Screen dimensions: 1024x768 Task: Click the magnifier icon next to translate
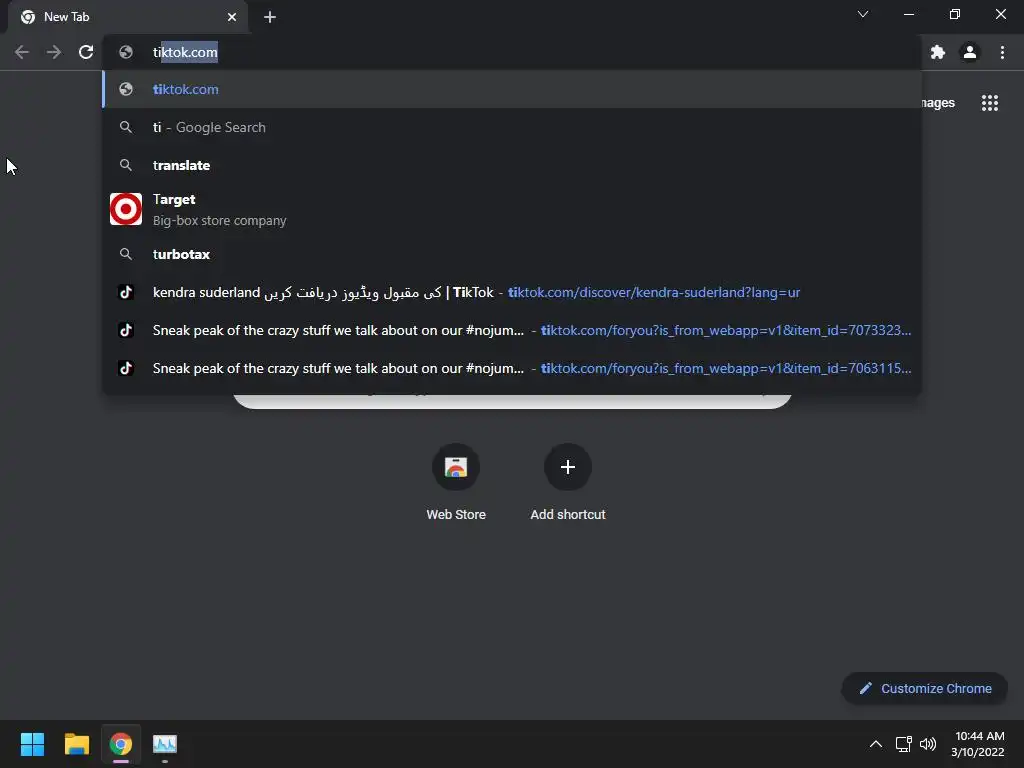point(126,165)
